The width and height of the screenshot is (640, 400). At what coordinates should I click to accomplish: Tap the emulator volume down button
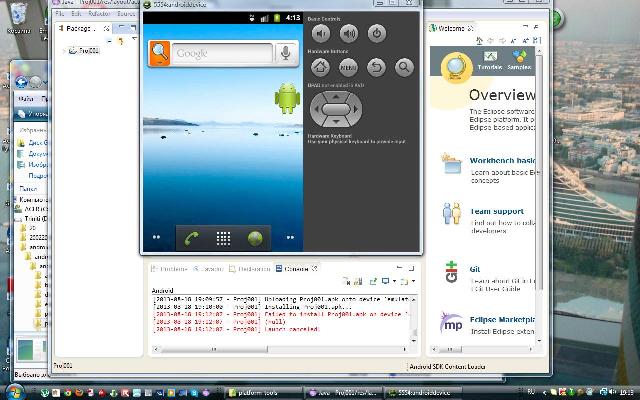[x=321, y=33]
